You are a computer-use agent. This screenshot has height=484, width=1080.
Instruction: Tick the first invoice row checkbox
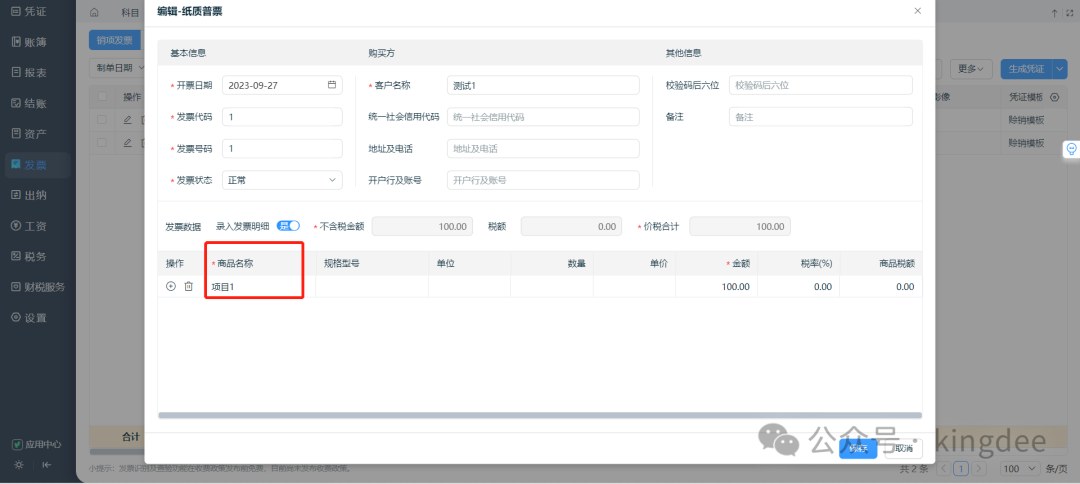point(102,120)
